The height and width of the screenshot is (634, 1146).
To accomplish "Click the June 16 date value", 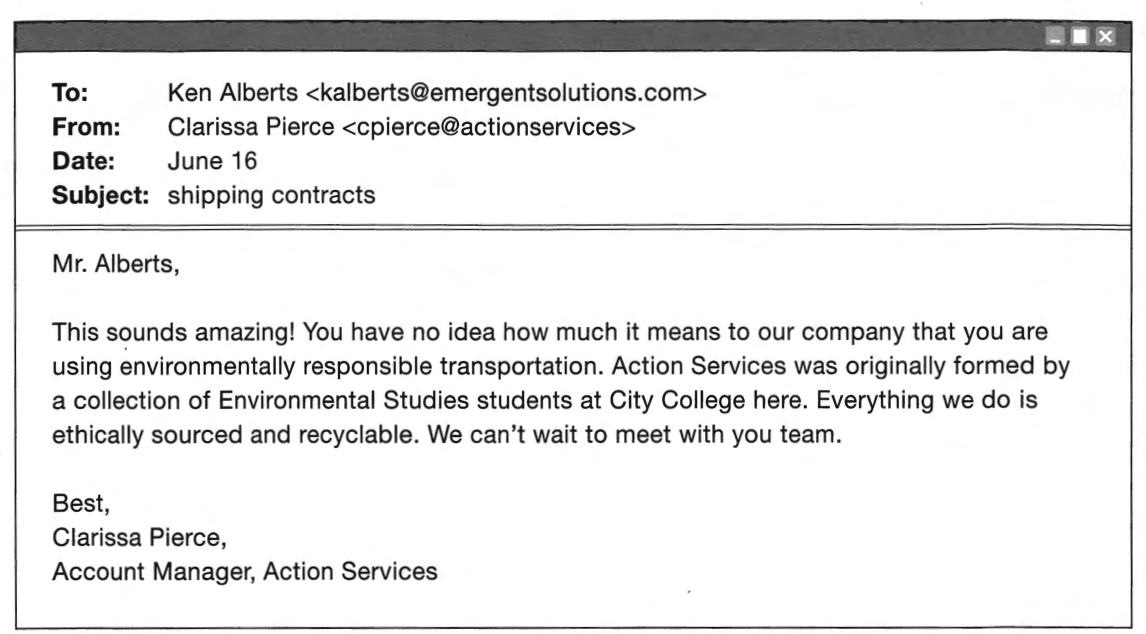I will [213, 161].
